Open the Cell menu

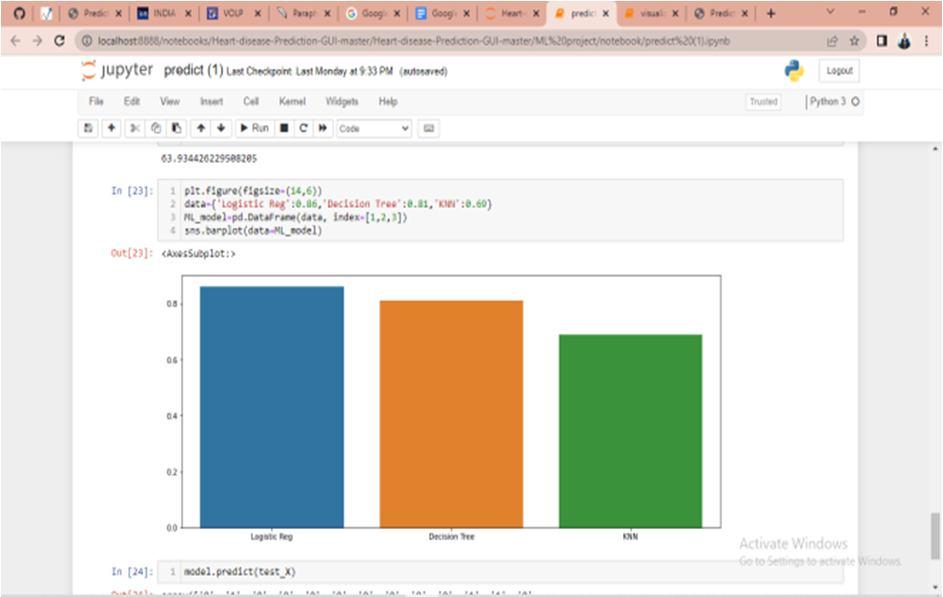coord(251,101)
